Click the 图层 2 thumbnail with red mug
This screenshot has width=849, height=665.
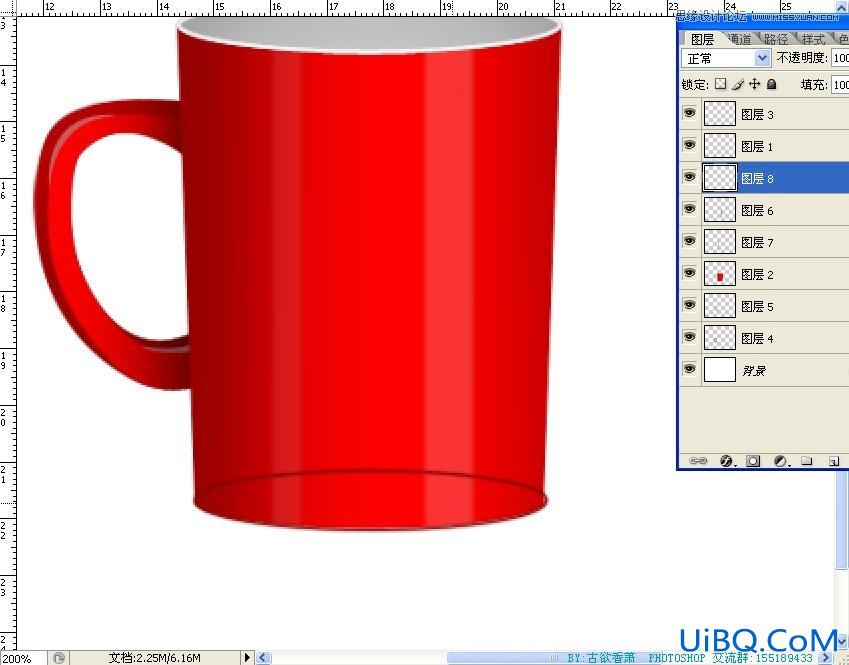[720, 273]
